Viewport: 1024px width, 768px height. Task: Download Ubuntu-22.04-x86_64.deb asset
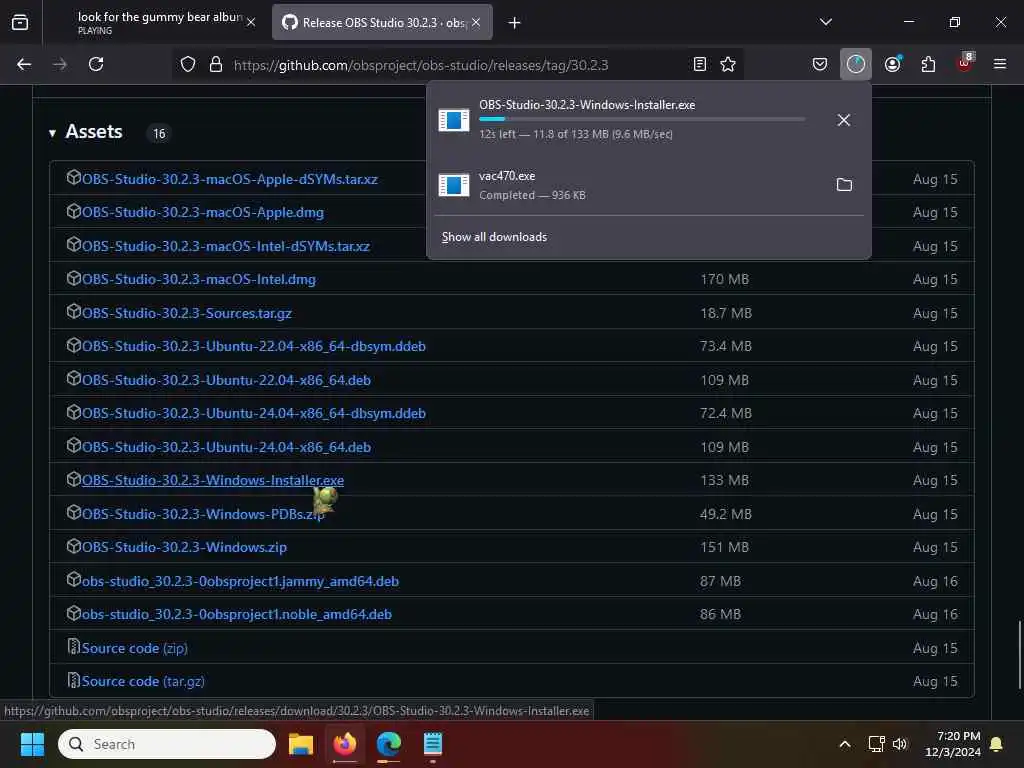click(x=227, y=380)
